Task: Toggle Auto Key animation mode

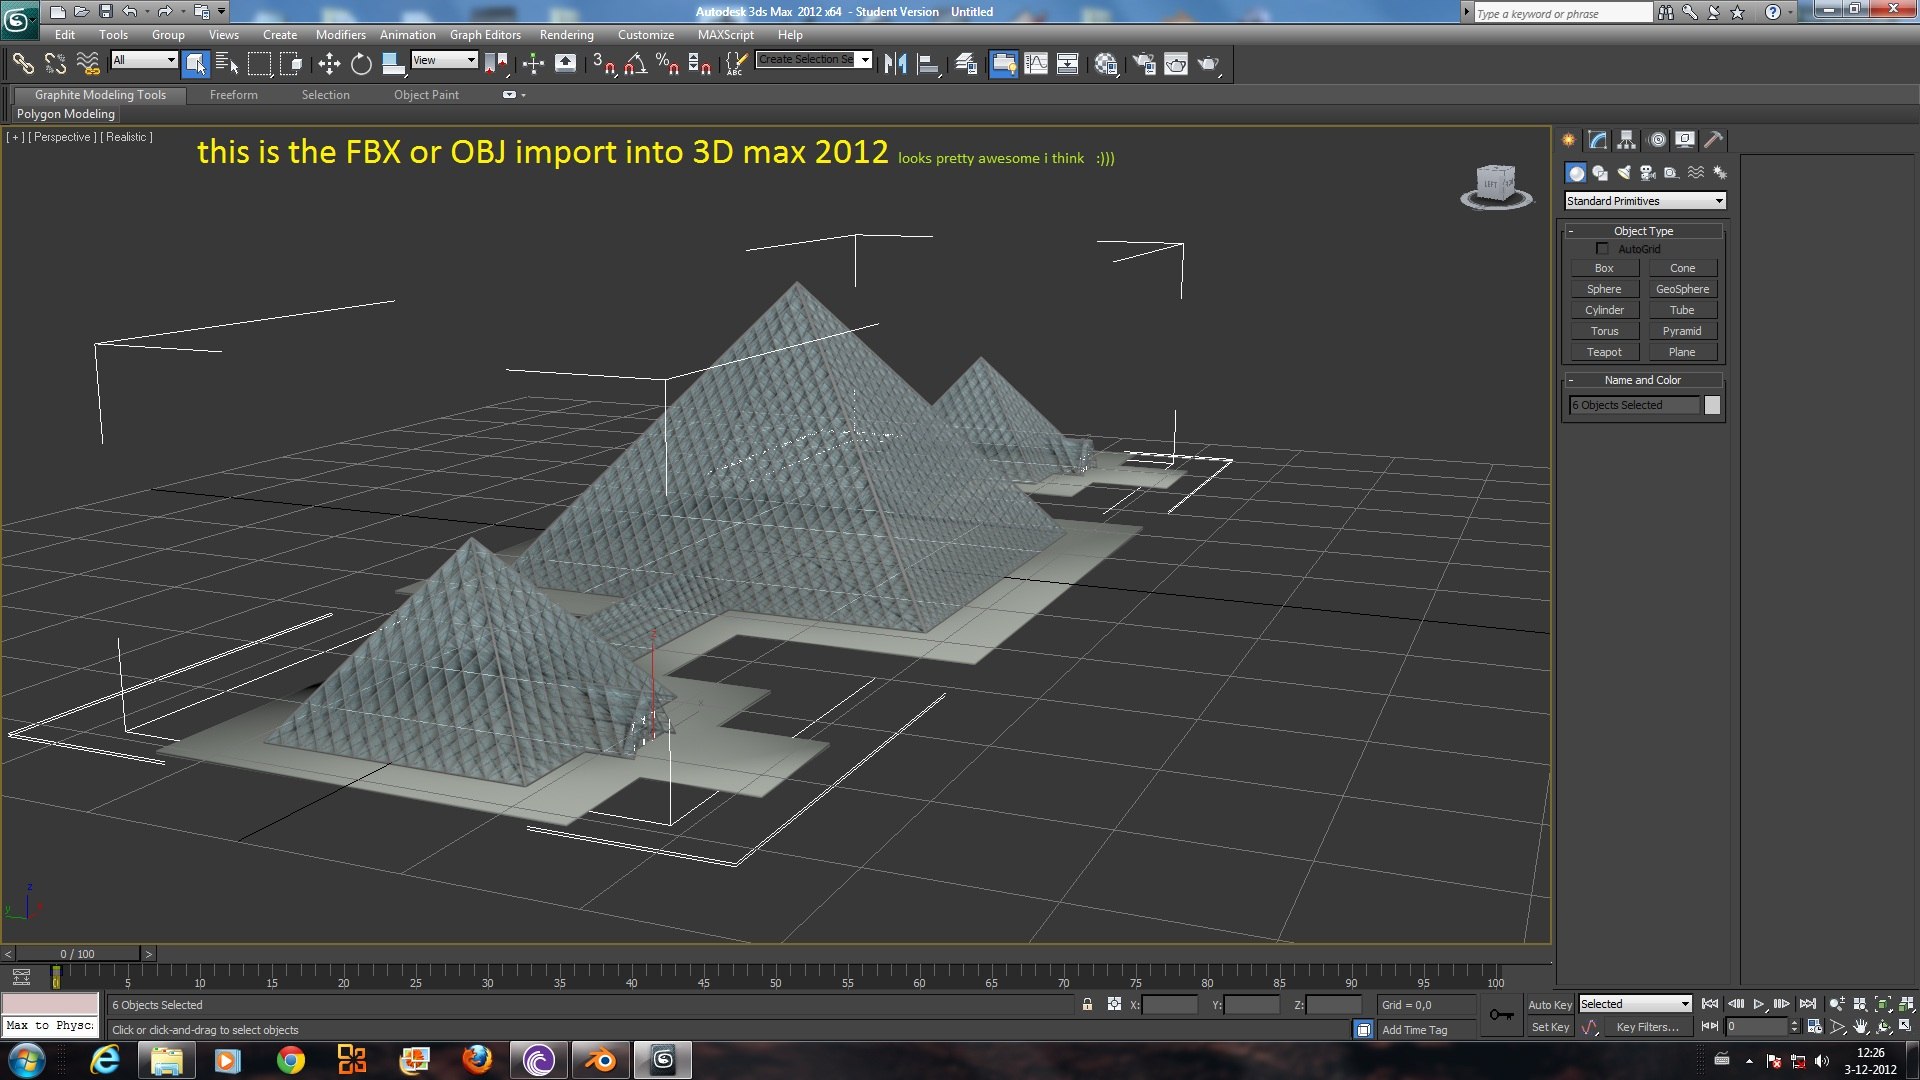Action: [x=1549, y=1005]
